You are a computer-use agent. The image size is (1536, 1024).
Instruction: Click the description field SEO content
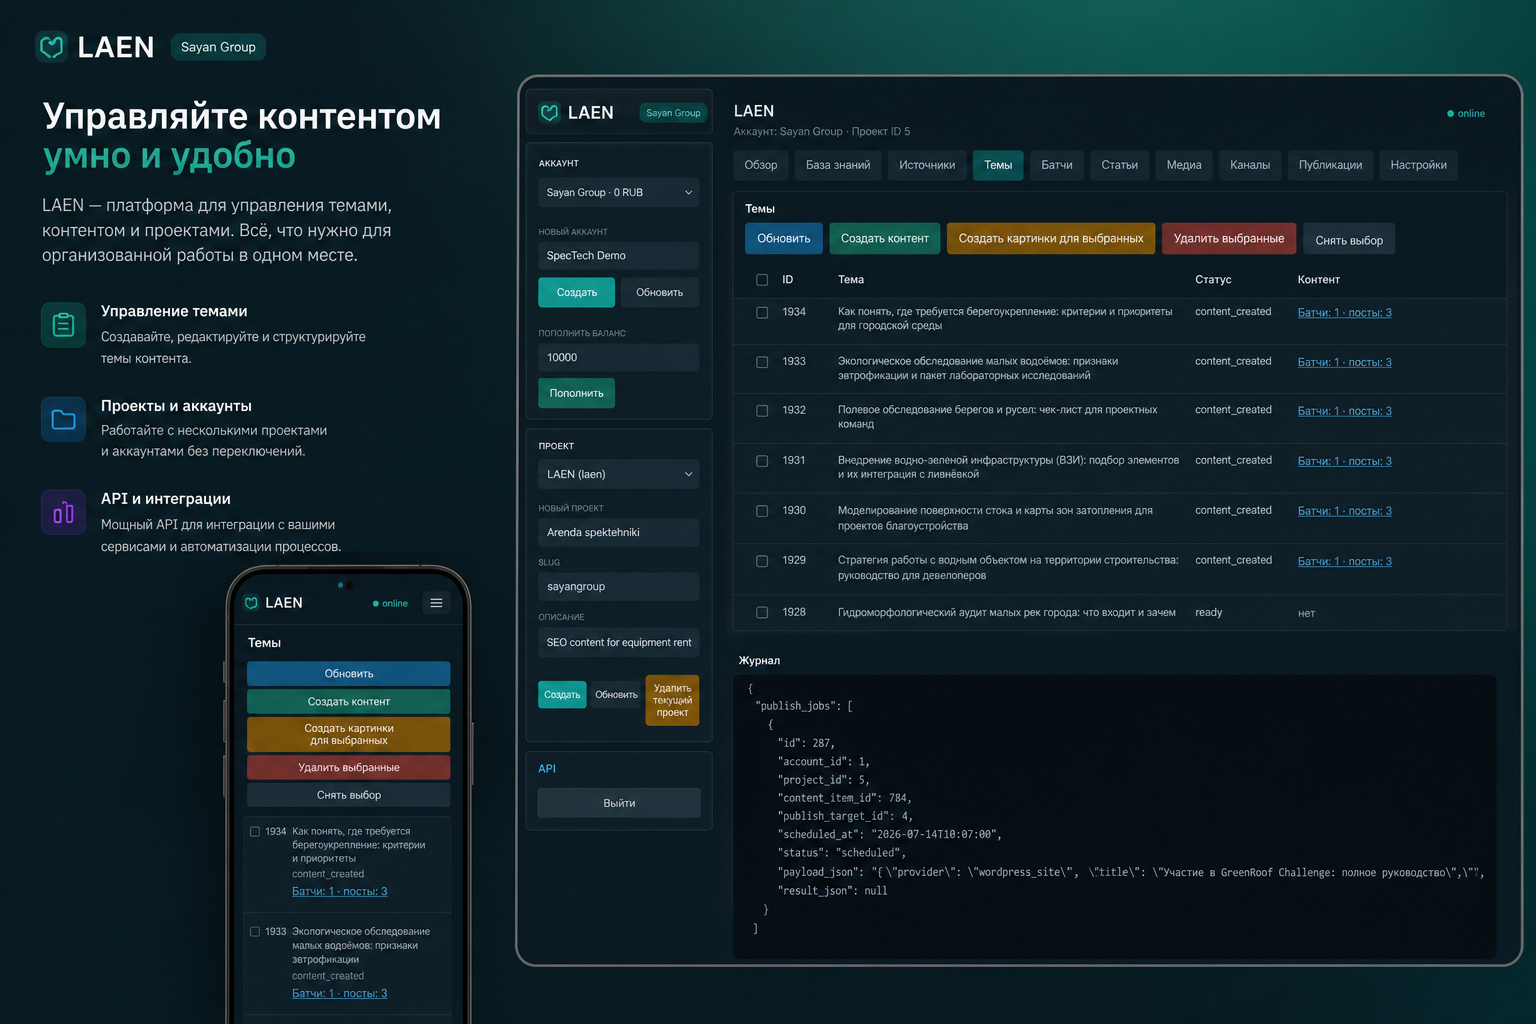click(x=618, y=642)
